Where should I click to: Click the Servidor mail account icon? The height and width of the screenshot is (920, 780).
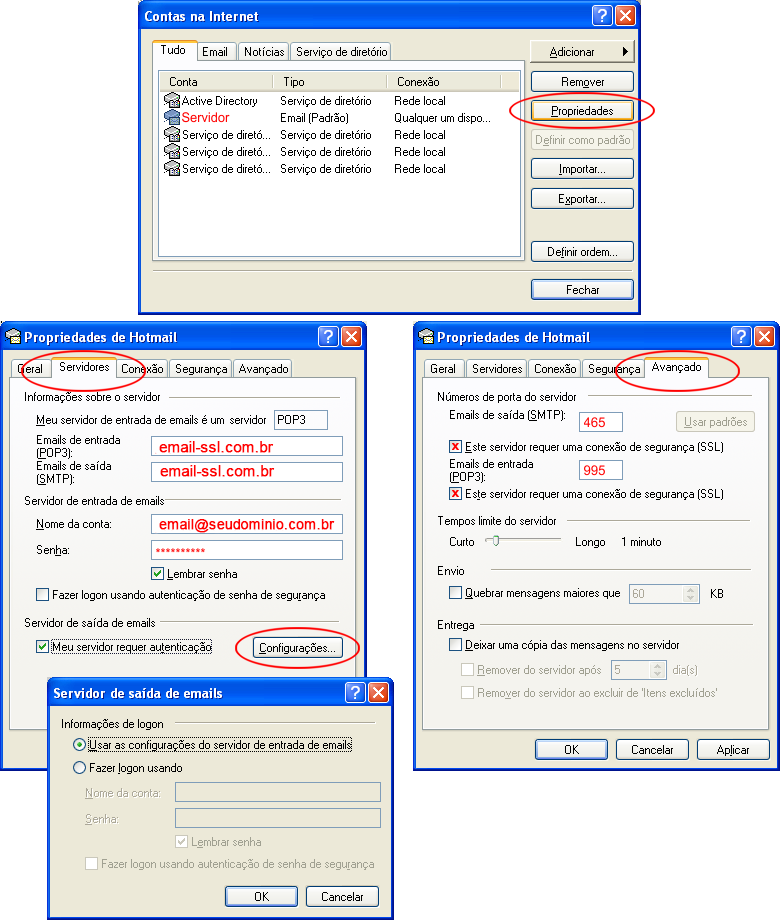[x=171, y=117]
